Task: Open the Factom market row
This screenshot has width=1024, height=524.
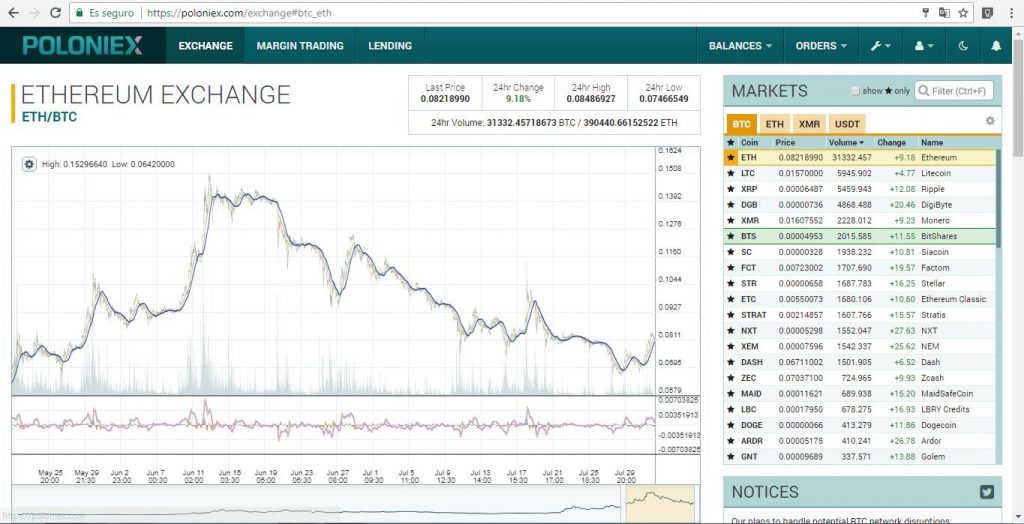Action: click(x=861, y=268)
